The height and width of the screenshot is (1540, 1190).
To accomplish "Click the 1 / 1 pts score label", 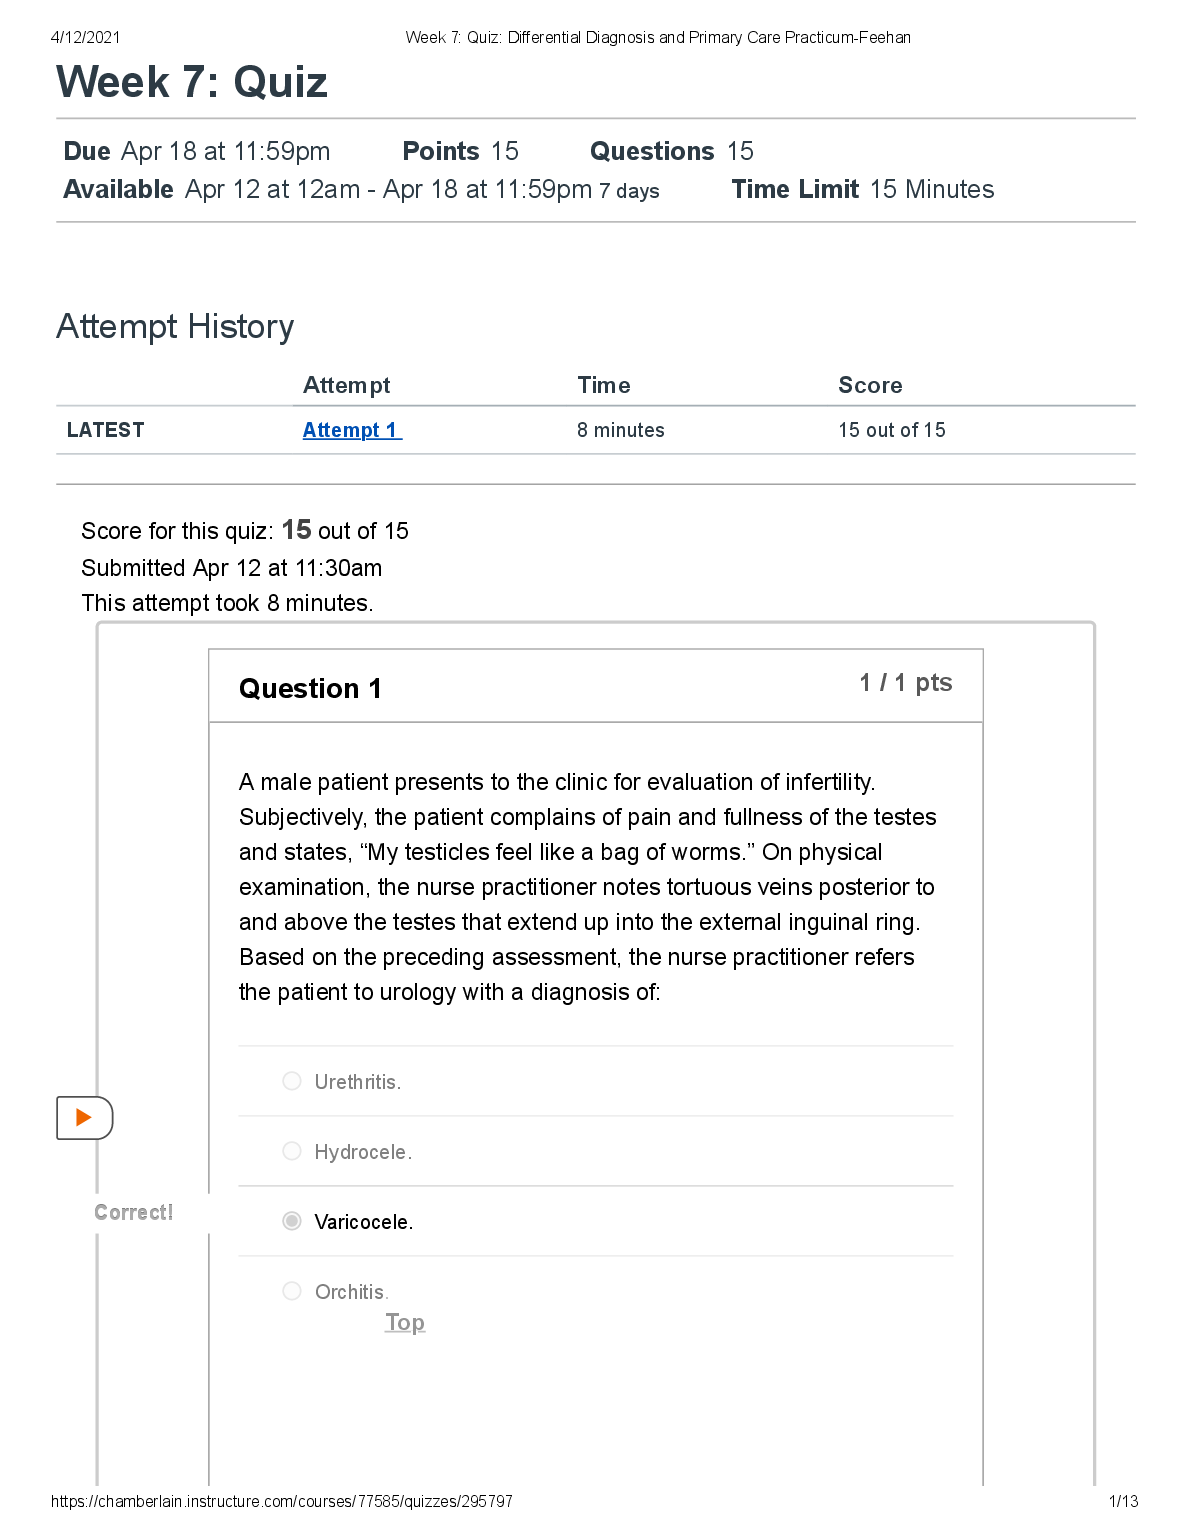I will pyautogui.click(x=905, y=683).
